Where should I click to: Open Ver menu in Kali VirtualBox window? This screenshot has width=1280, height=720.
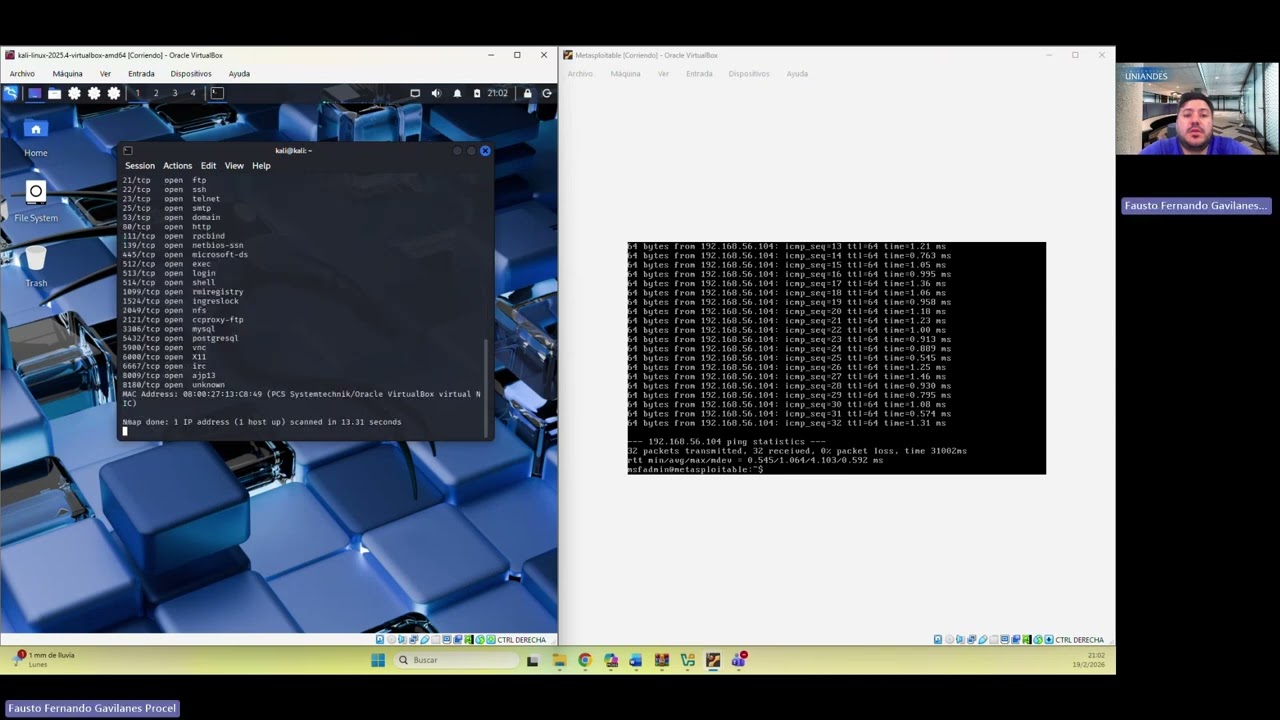105,74
